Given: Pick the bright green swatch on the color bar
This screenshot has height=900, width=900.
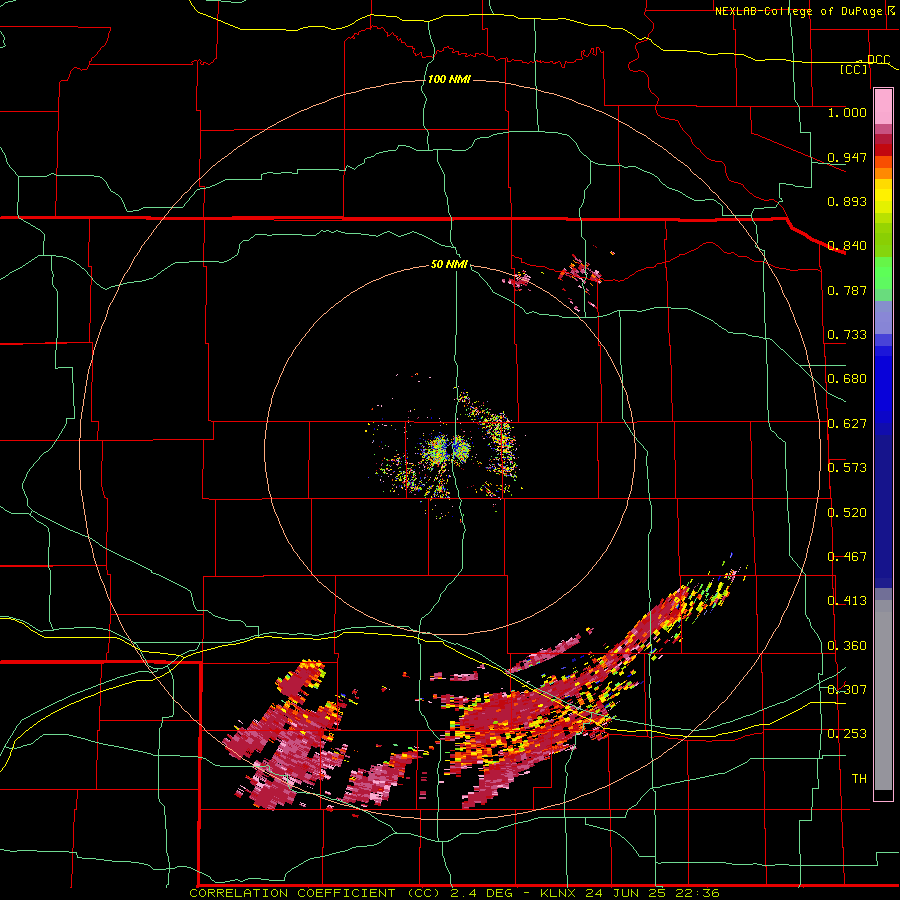Looking at the screenshot, I should coord(883,273).
